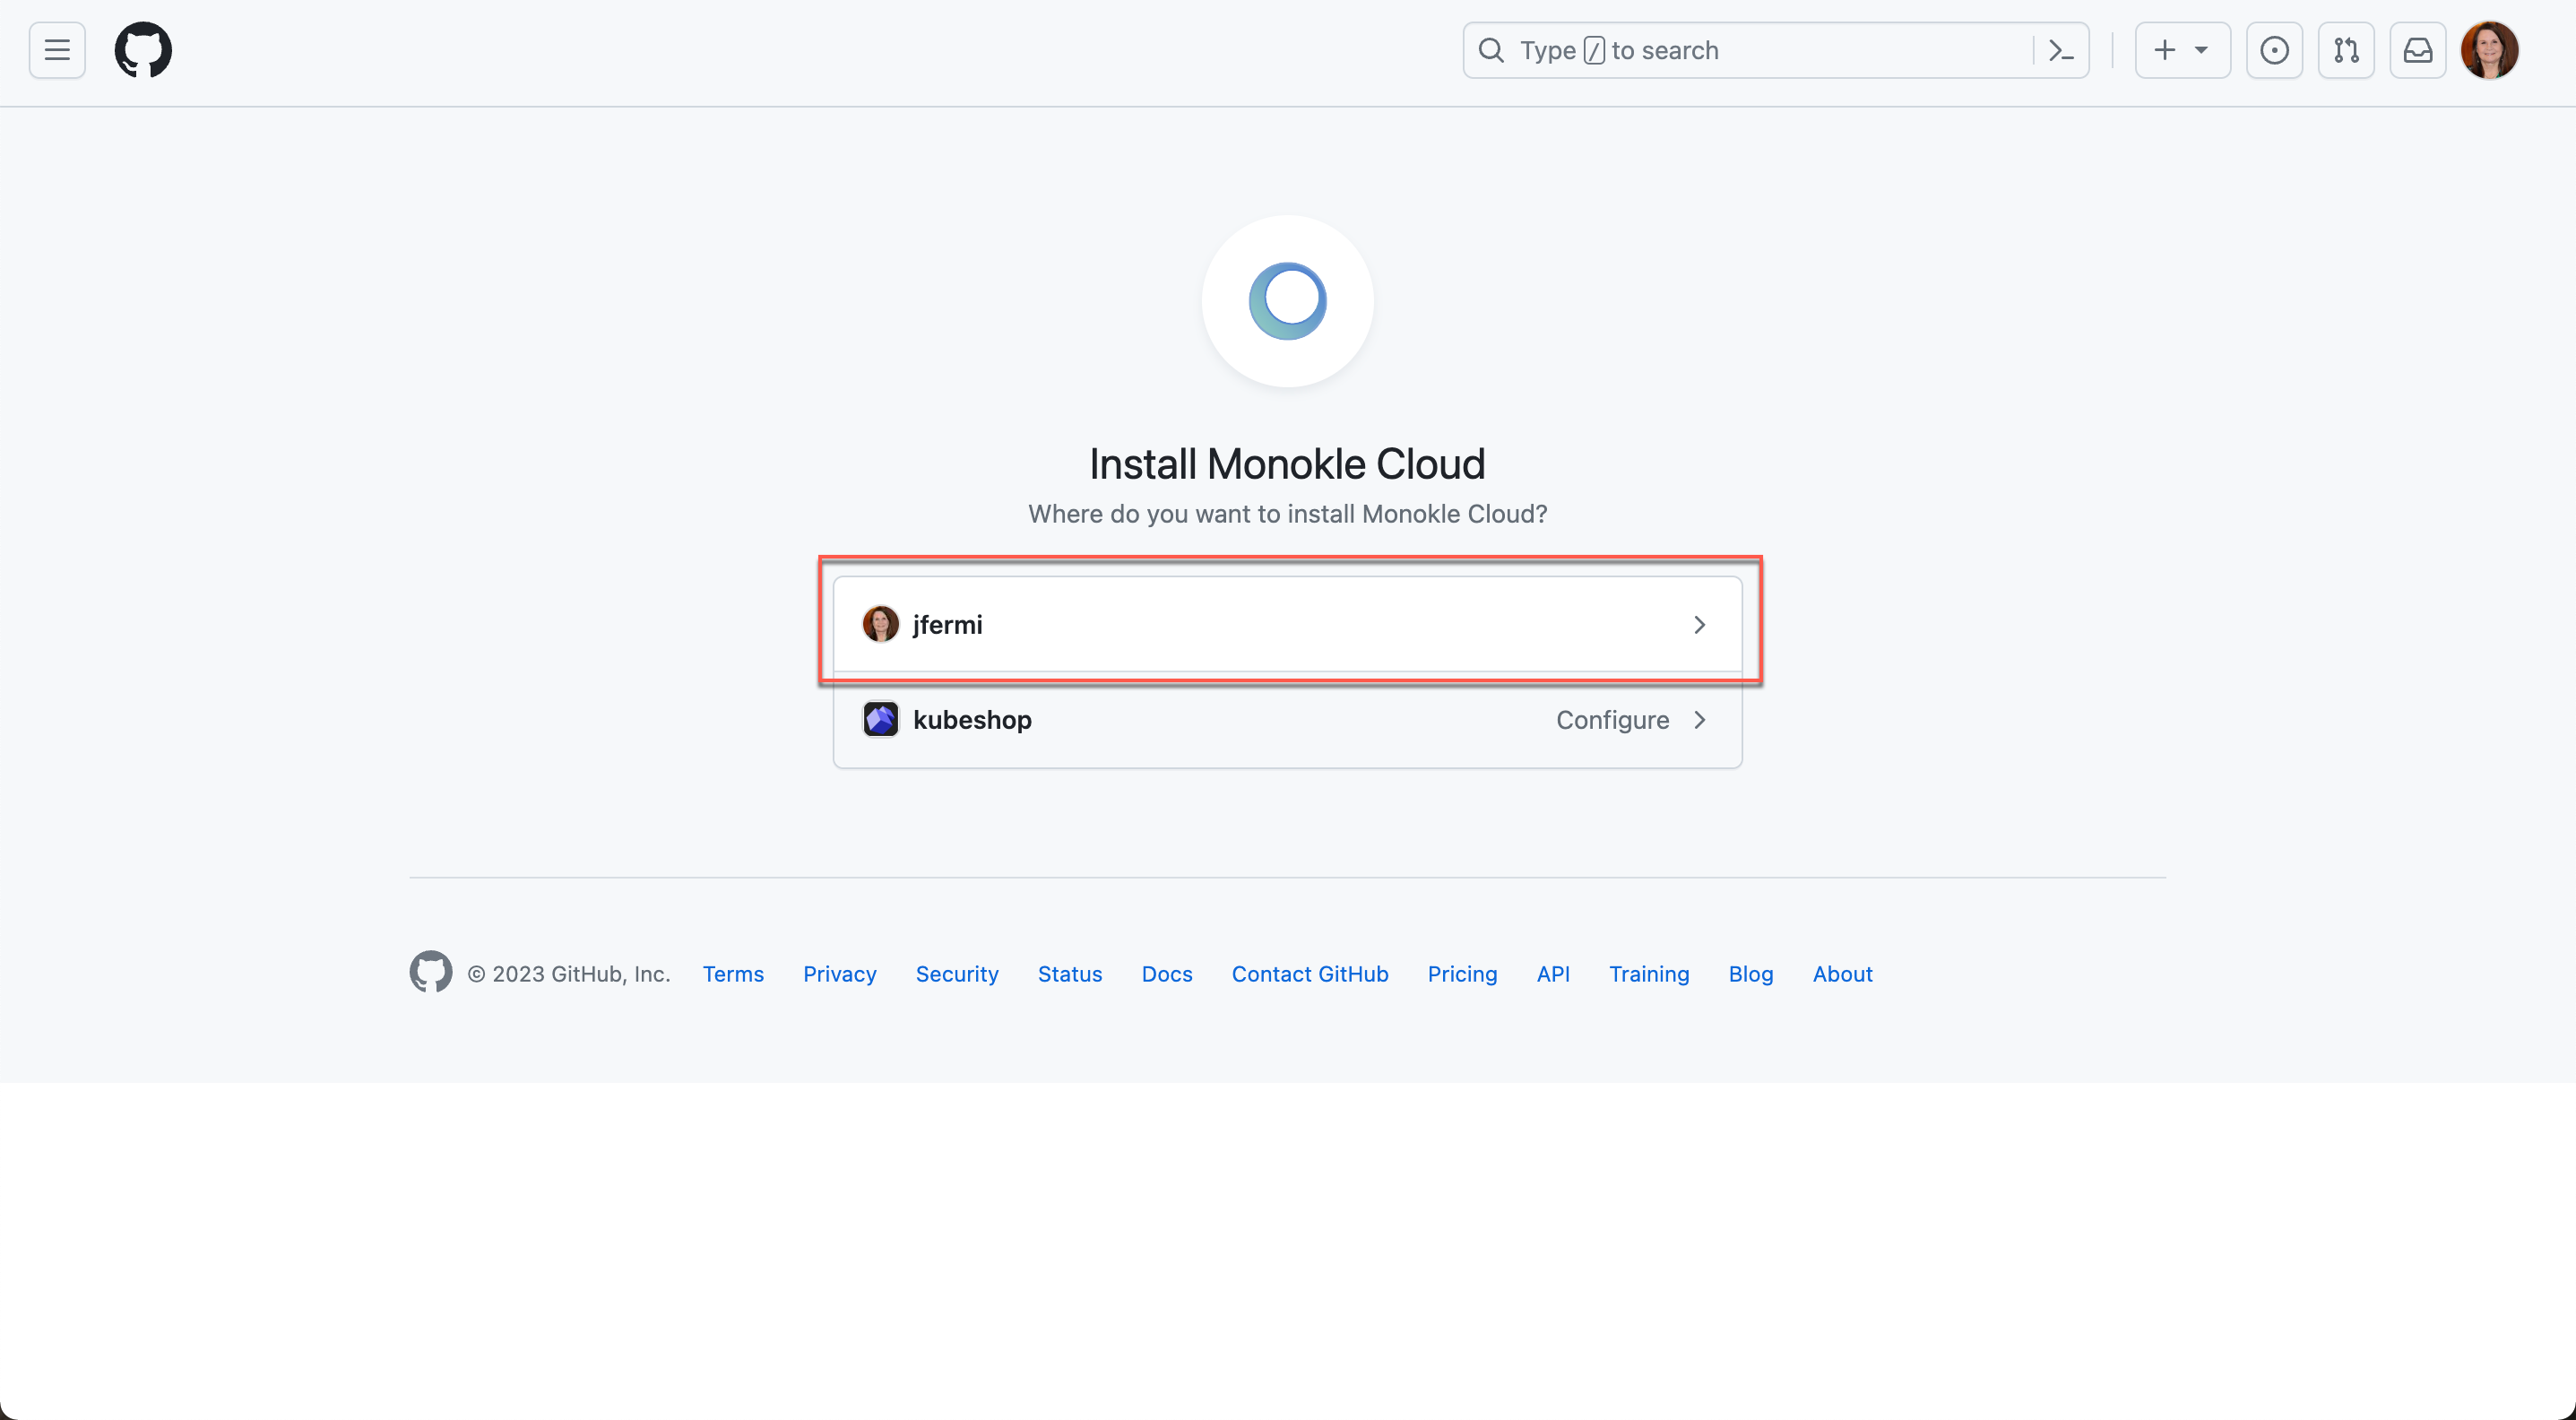Open the About footer link
The height and width of the screenshot is (1420, 2576).
1842,974
